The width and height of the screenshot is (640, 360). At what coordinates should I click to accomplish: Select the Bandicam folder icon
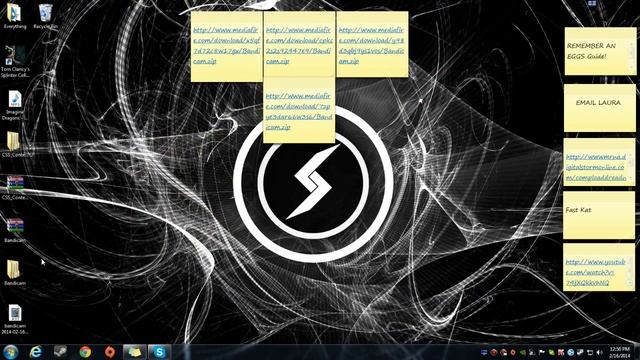tap(15, 273)
